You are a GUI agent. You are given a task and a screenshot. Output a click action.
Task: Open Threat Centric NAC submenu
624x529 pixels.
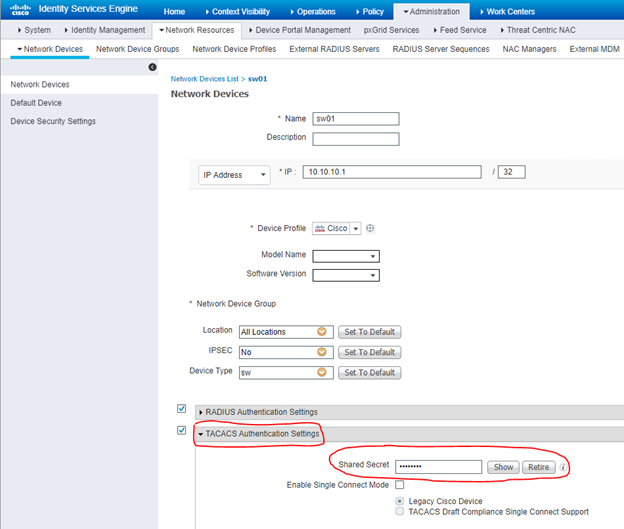click(x=538, y=30)
